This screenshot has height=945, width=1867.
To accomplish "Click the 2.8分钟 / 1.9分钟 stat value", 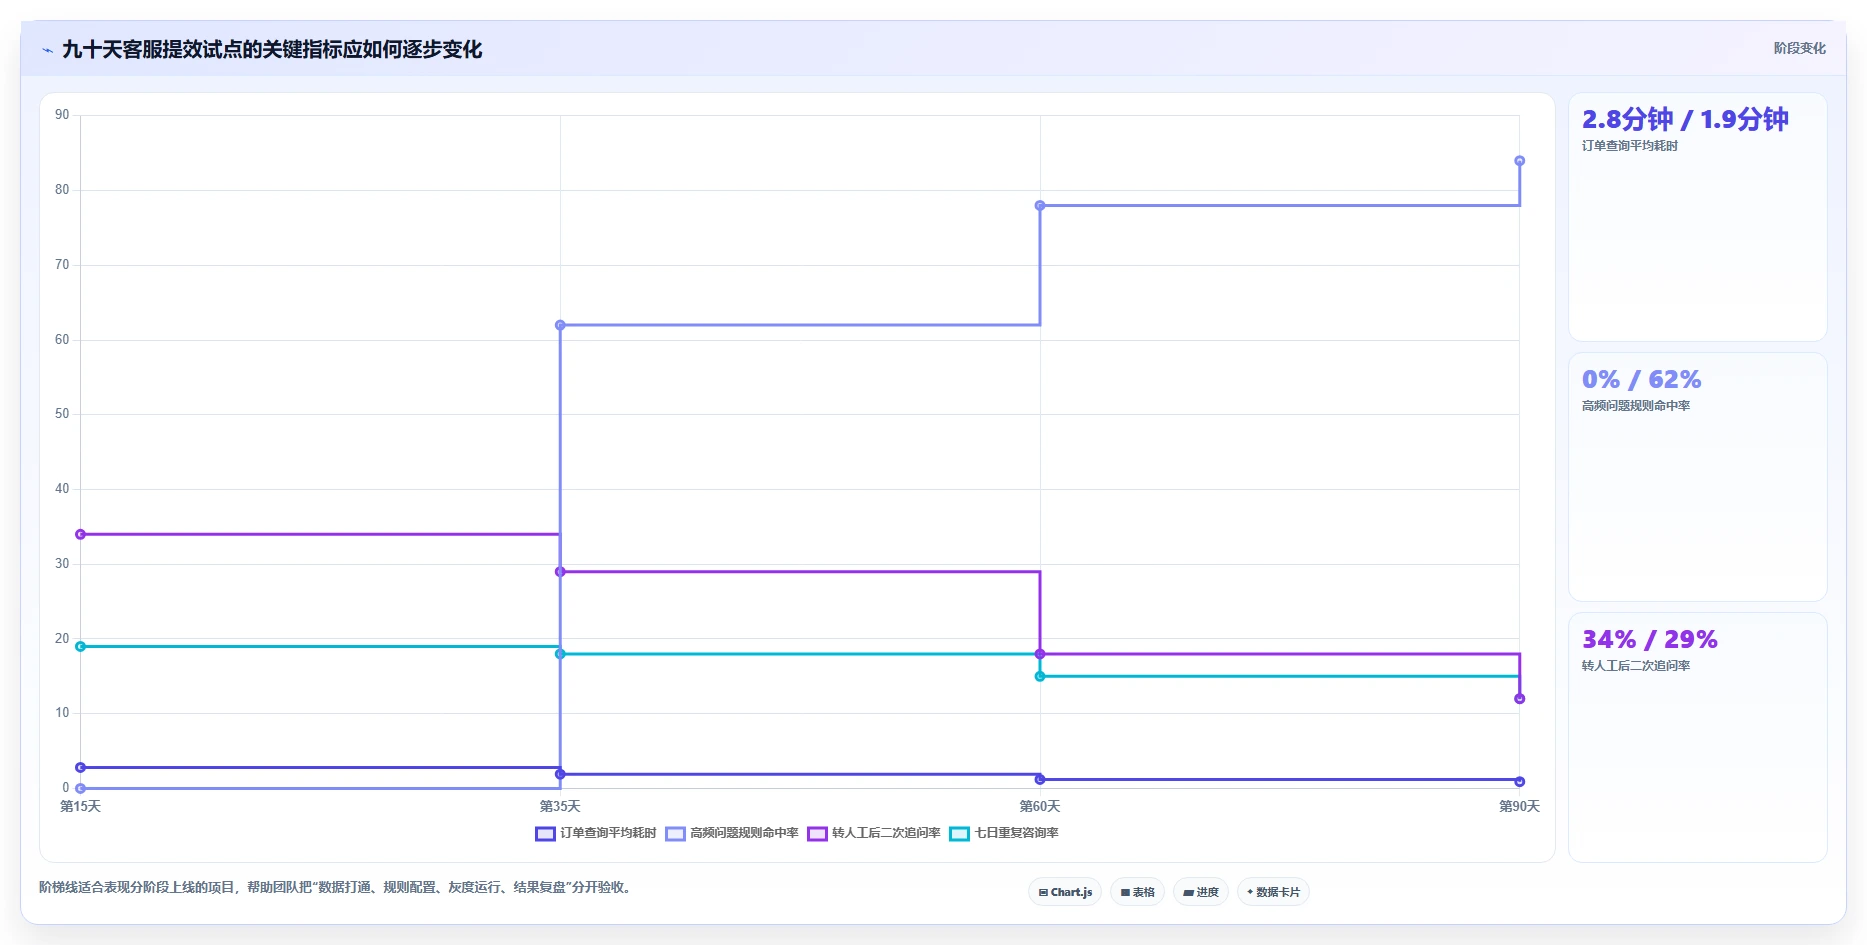I will click(1685, 119).
